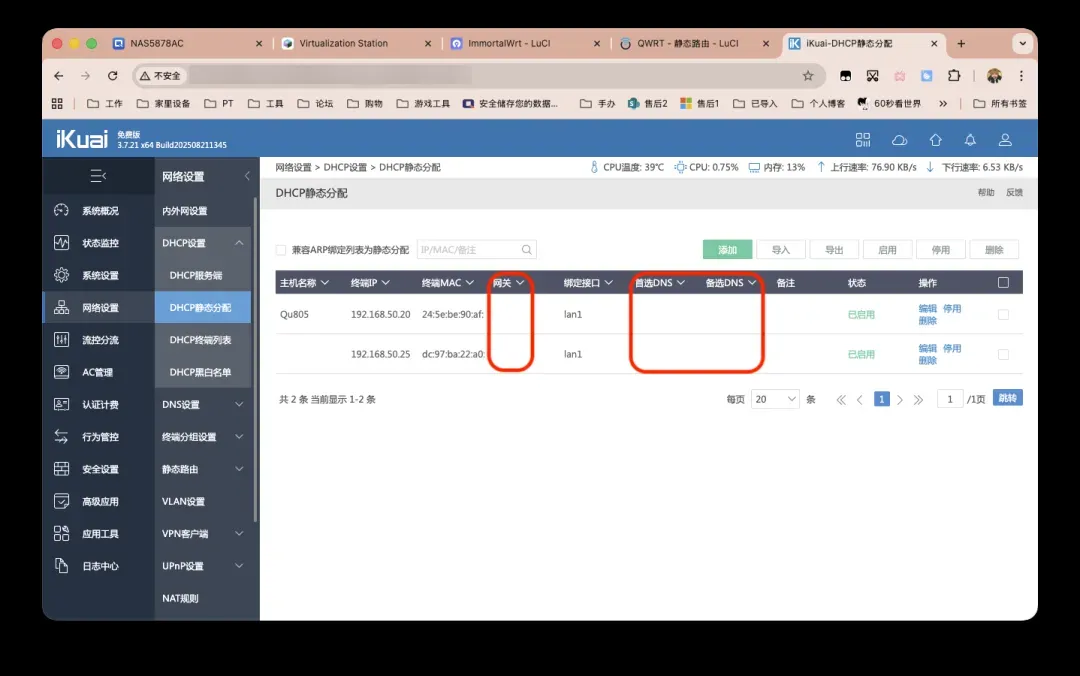Tick the select-all checkbox in table header

(1003, 283)
